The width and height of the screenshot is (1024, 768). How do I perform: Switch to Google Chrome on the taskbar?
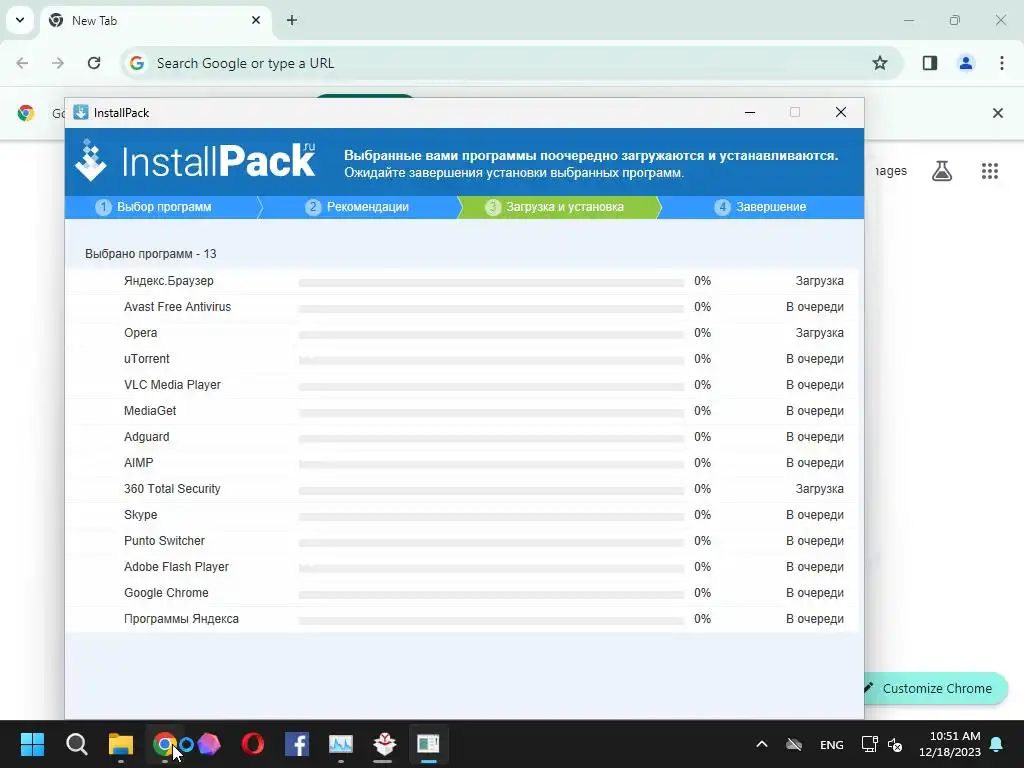click(163, 744)
